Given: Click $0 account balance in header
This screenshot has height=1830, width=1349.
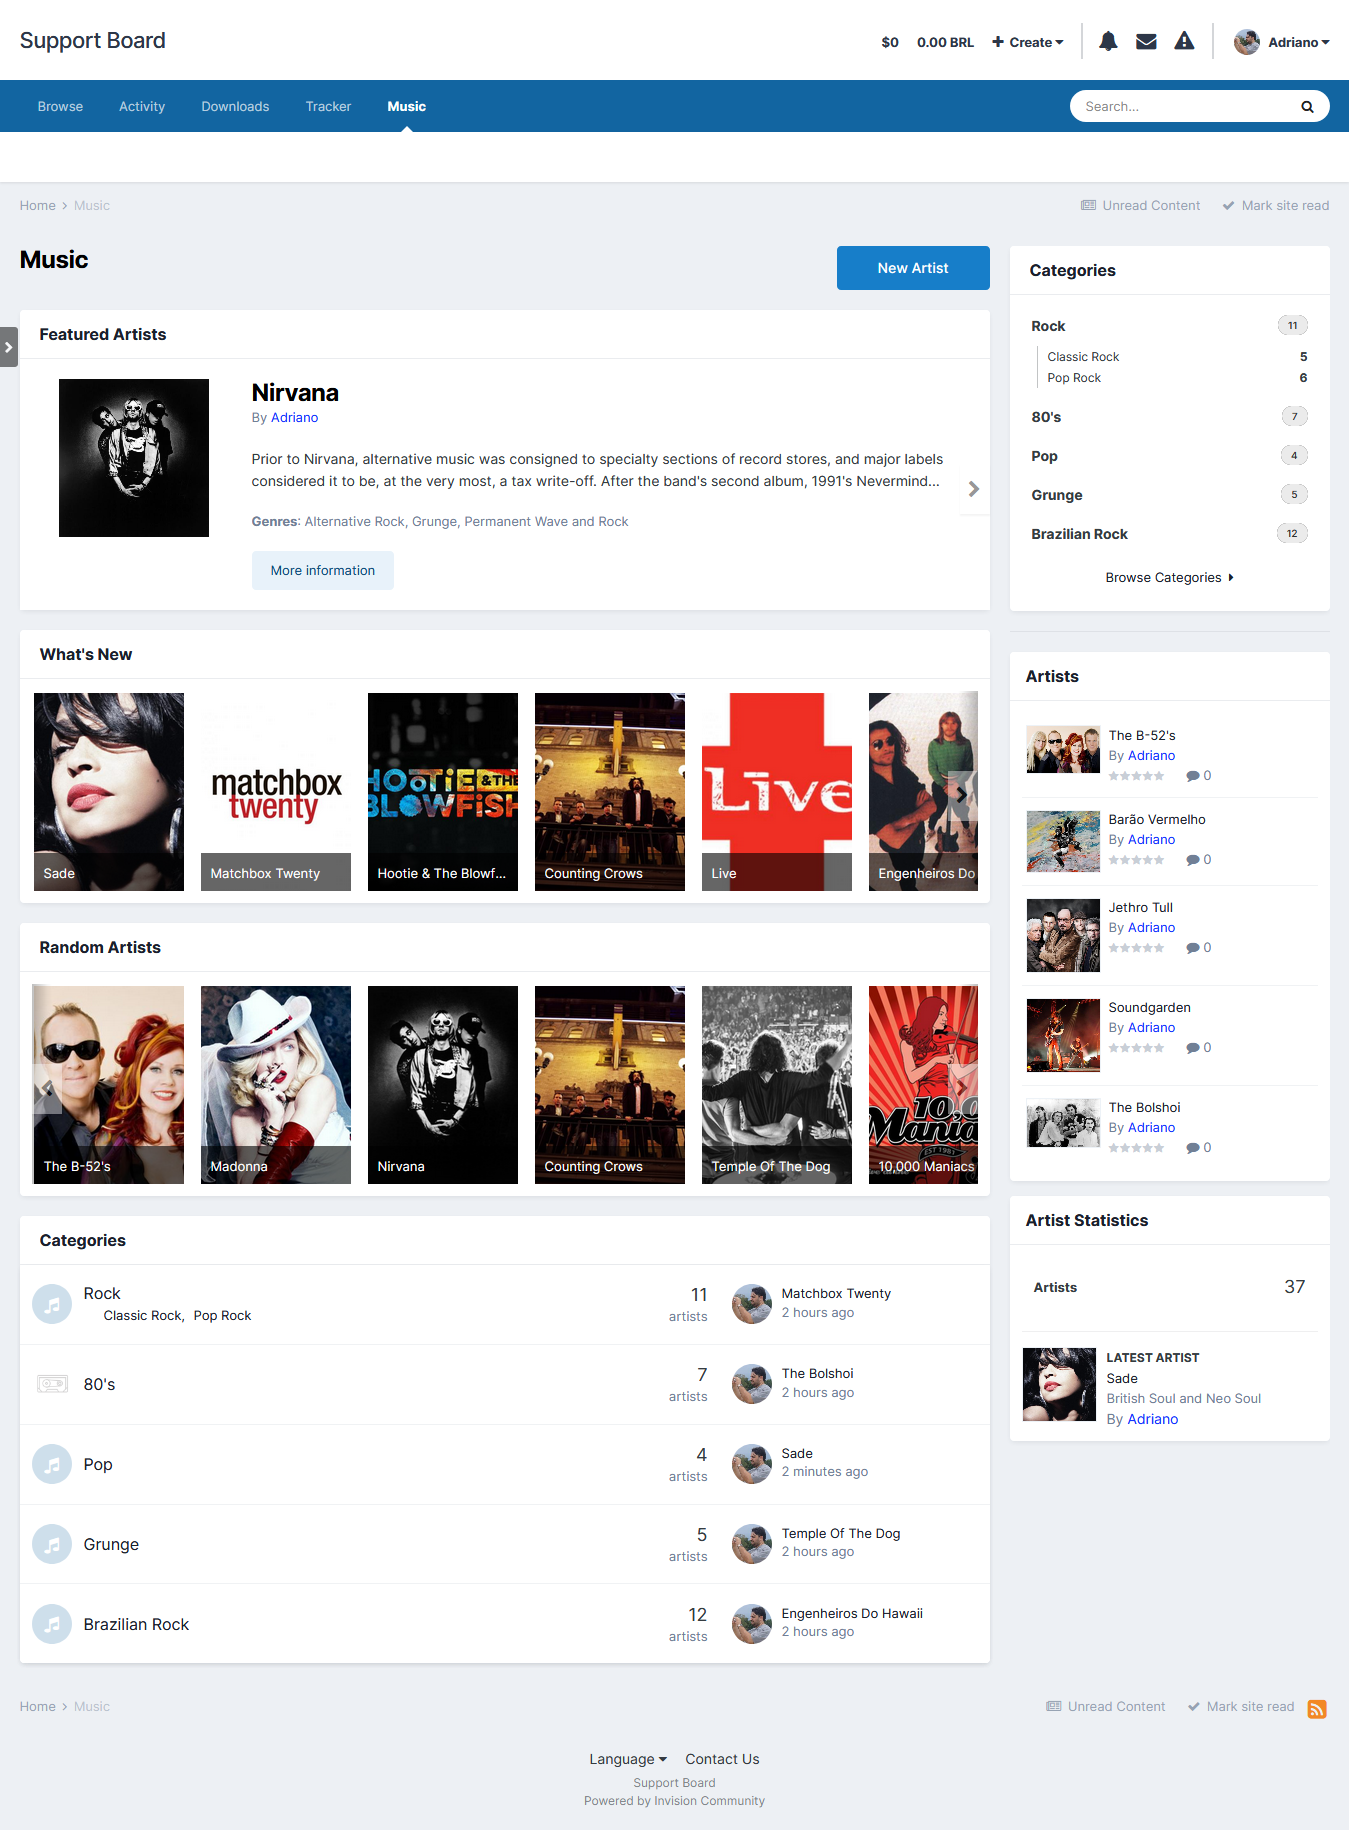Looking at the screenshot, I should point(890,42).
